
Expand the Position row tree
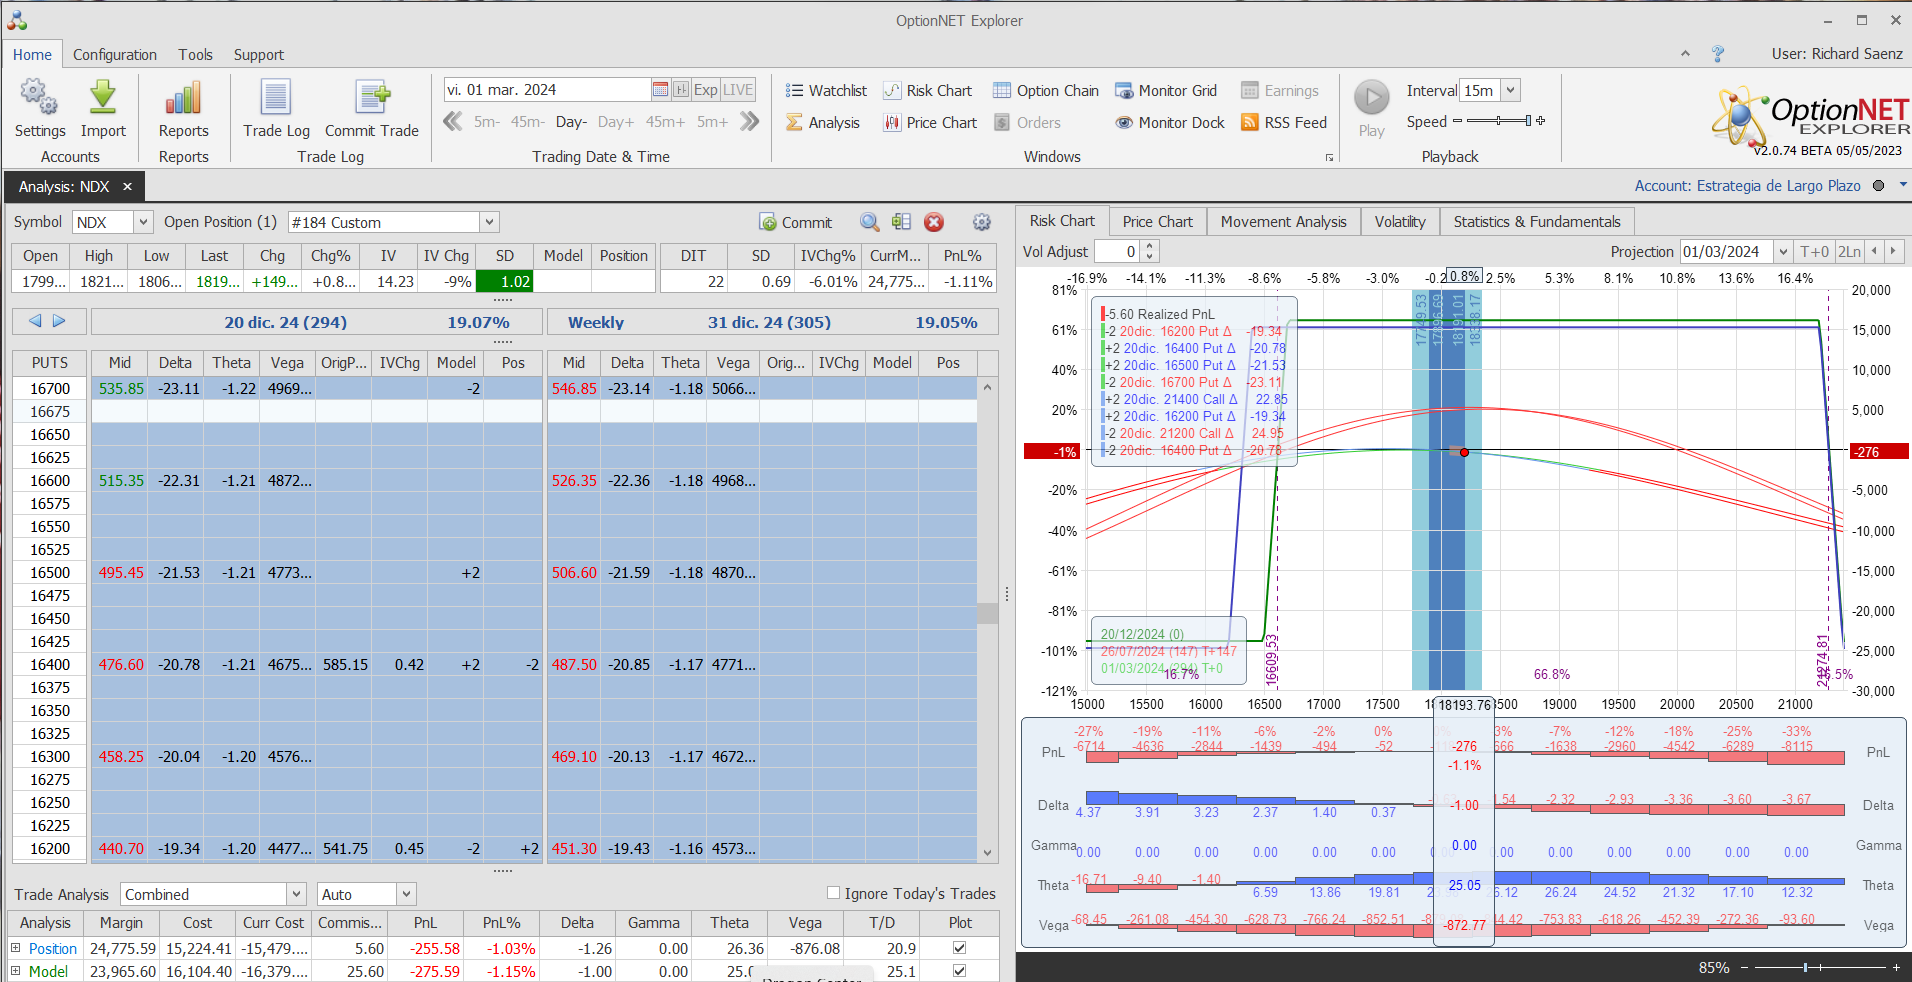pos(15,948)
